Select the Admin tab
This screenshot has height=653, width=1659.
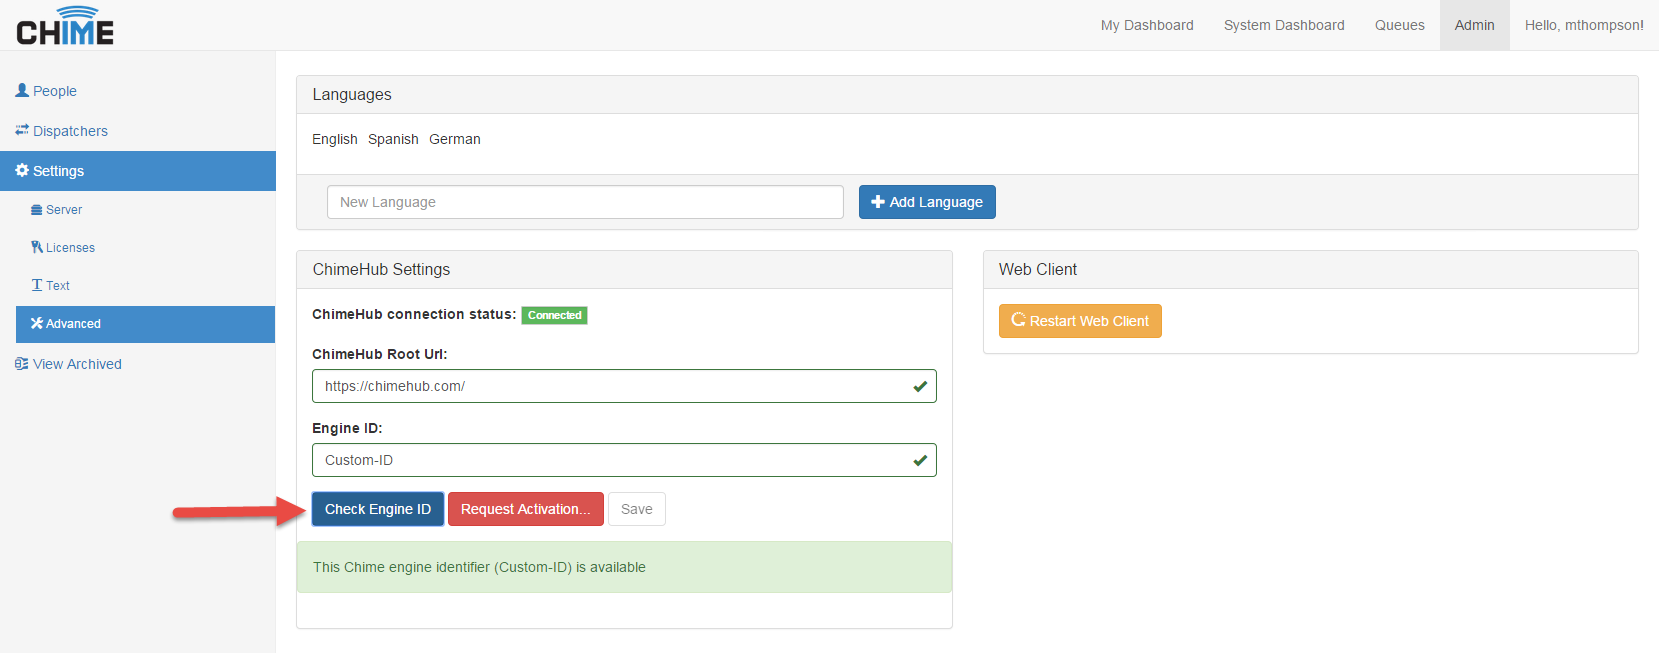coord(1475,25)
